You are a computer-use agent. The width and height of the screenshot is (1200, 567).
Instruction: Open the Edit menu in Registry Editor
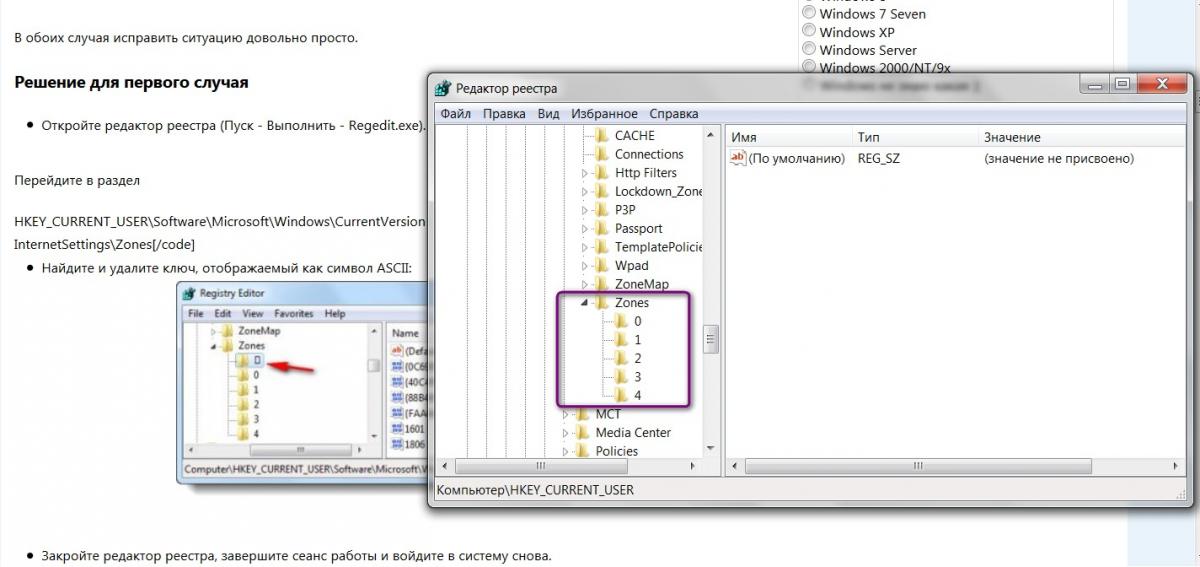[223, 313]
